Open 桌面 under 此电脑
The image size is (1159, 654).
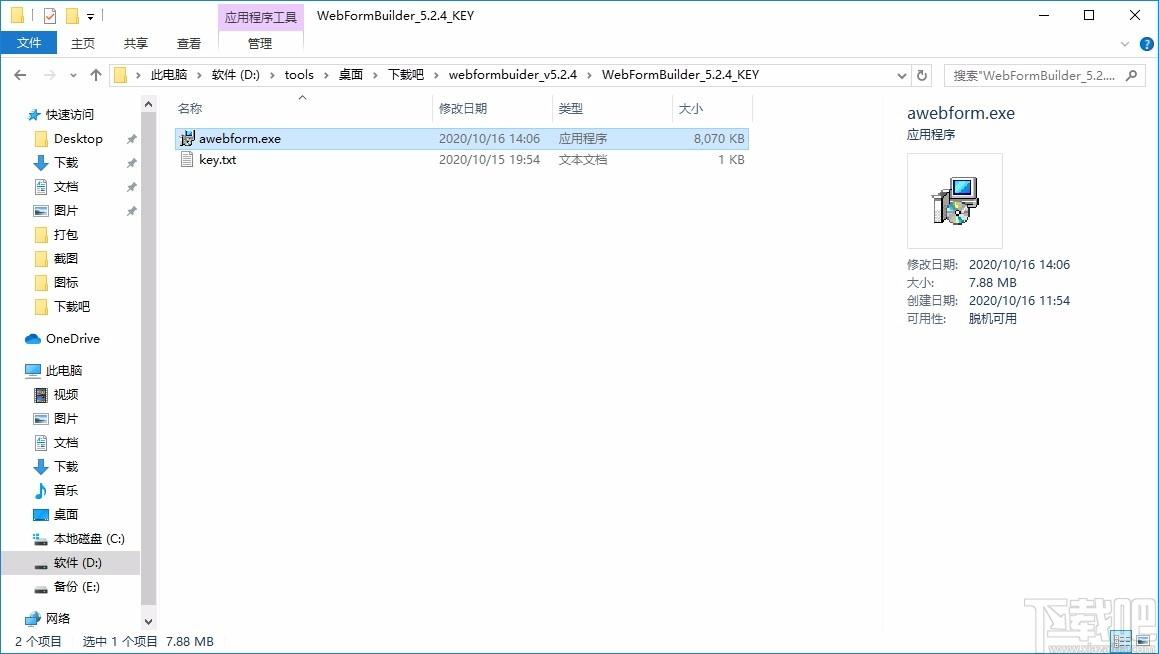pos(65,514)
